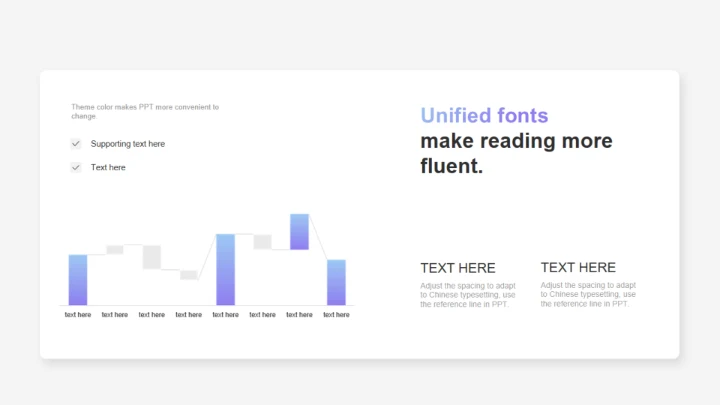Select the floating purple bar at the chart's peak
720x405 pixels.
click(299, 231)
